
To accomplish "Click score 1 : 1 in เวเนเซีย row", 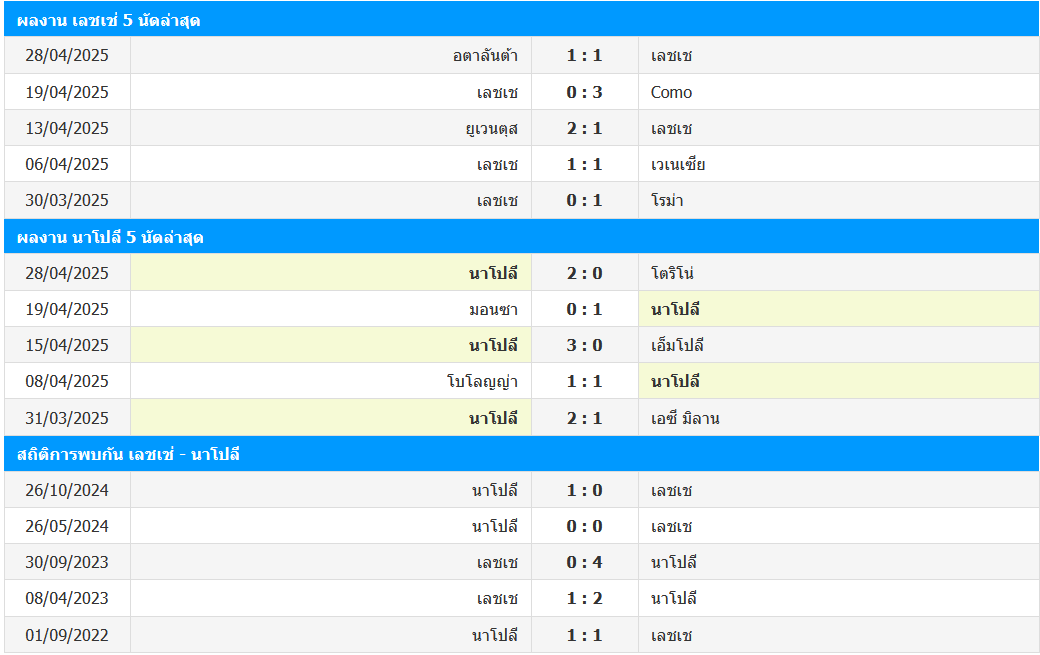I will [x=584, y=164].
